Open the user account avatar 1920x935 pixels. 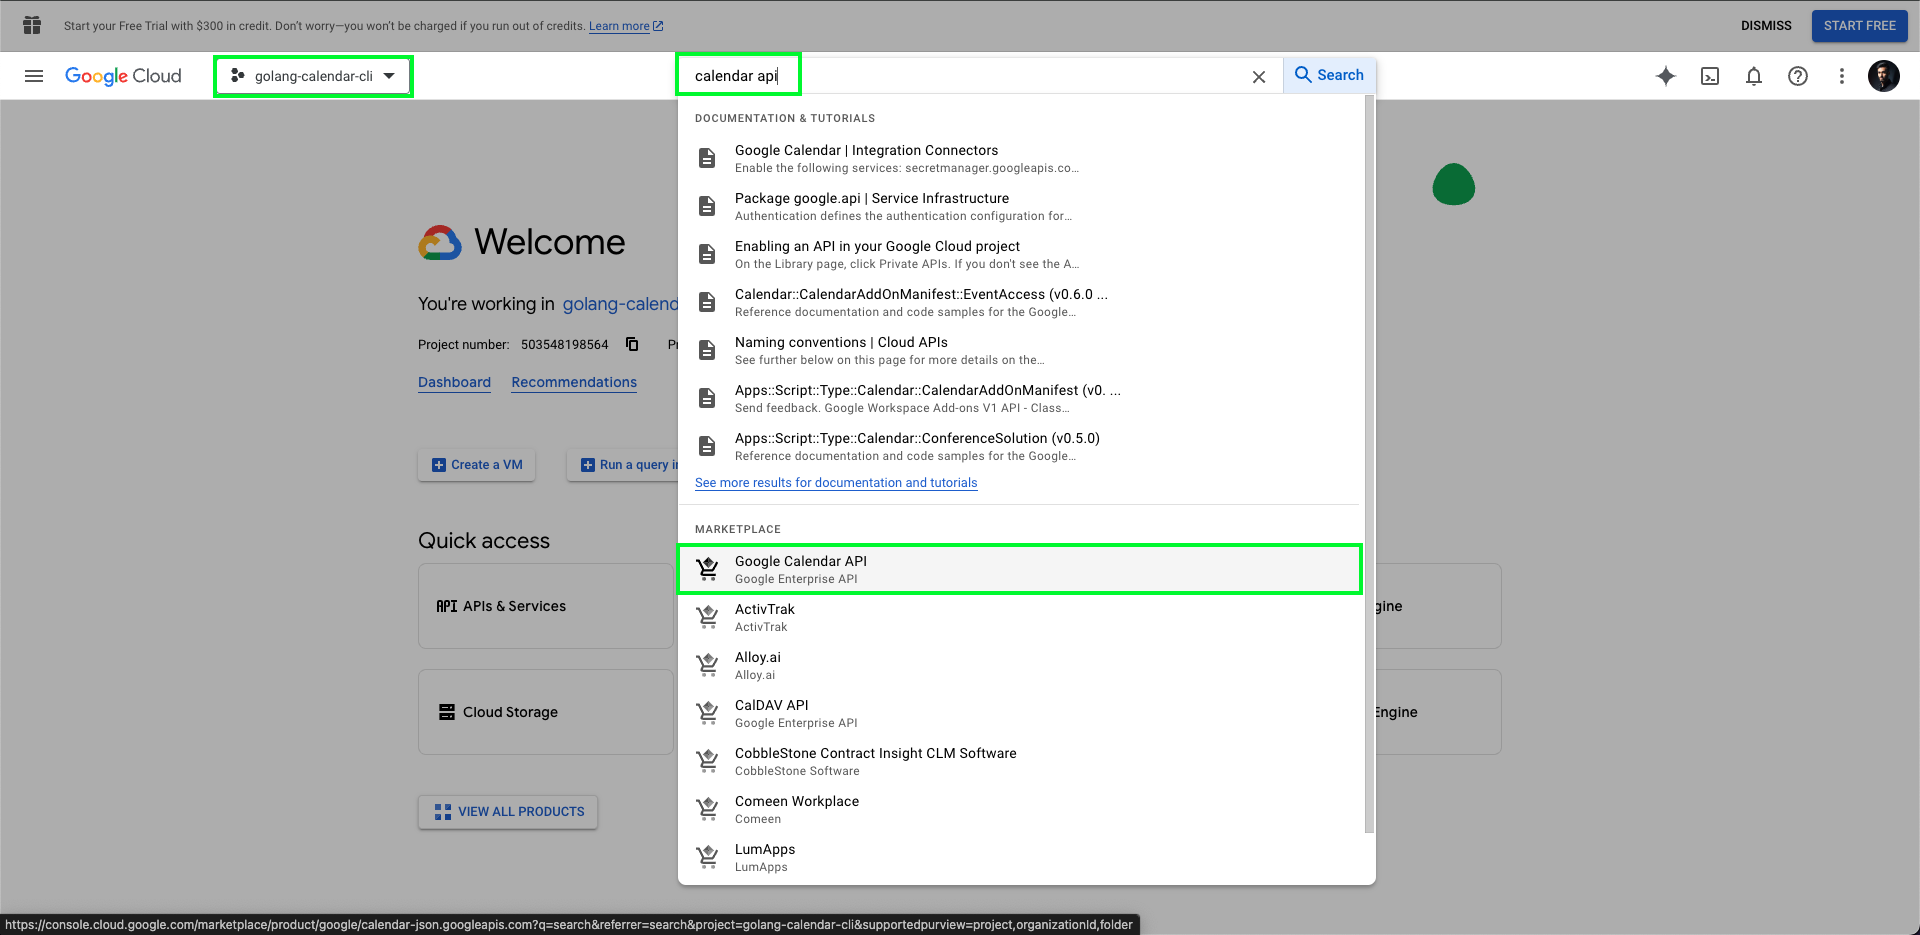pyautogui.click(x=1884, y=76)
